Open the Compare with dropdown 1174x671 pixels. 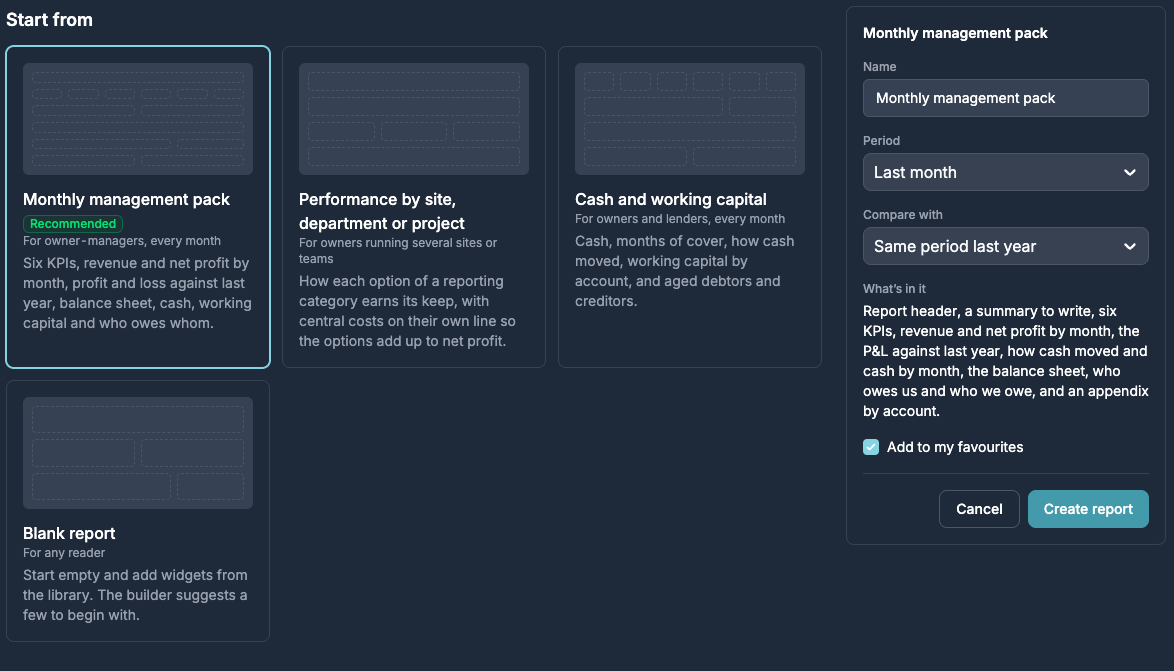pyautogui.click(x=1006, y=246)
